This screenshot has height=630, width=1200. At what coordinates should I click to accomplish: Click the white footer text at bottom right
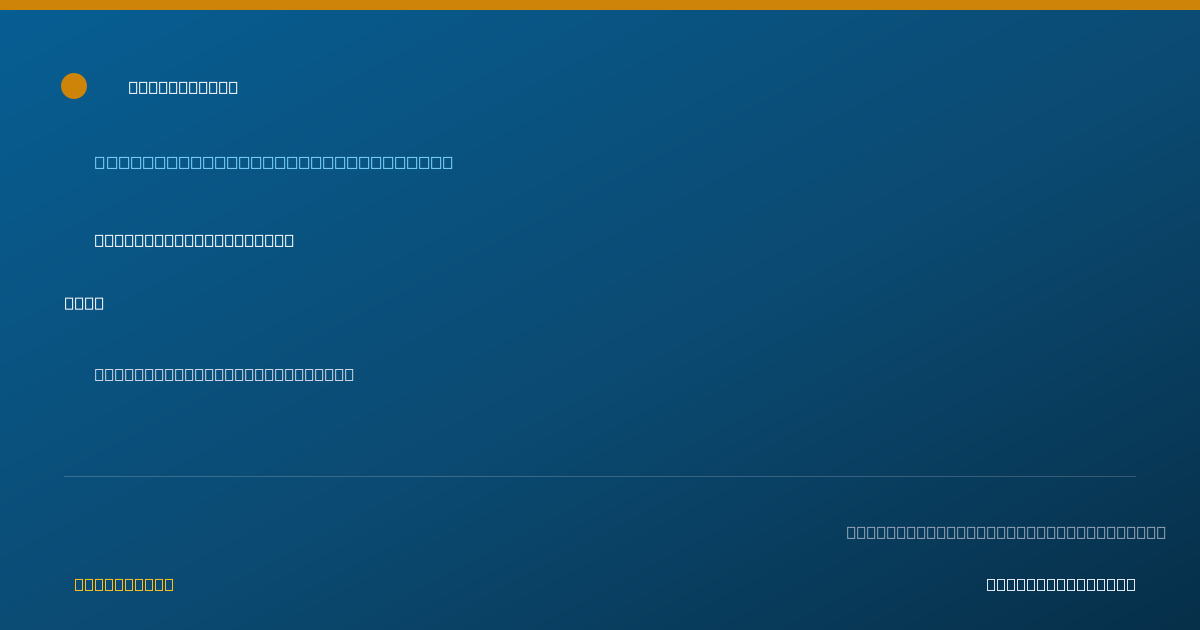pyautogui.click(x=1061, y=584)
